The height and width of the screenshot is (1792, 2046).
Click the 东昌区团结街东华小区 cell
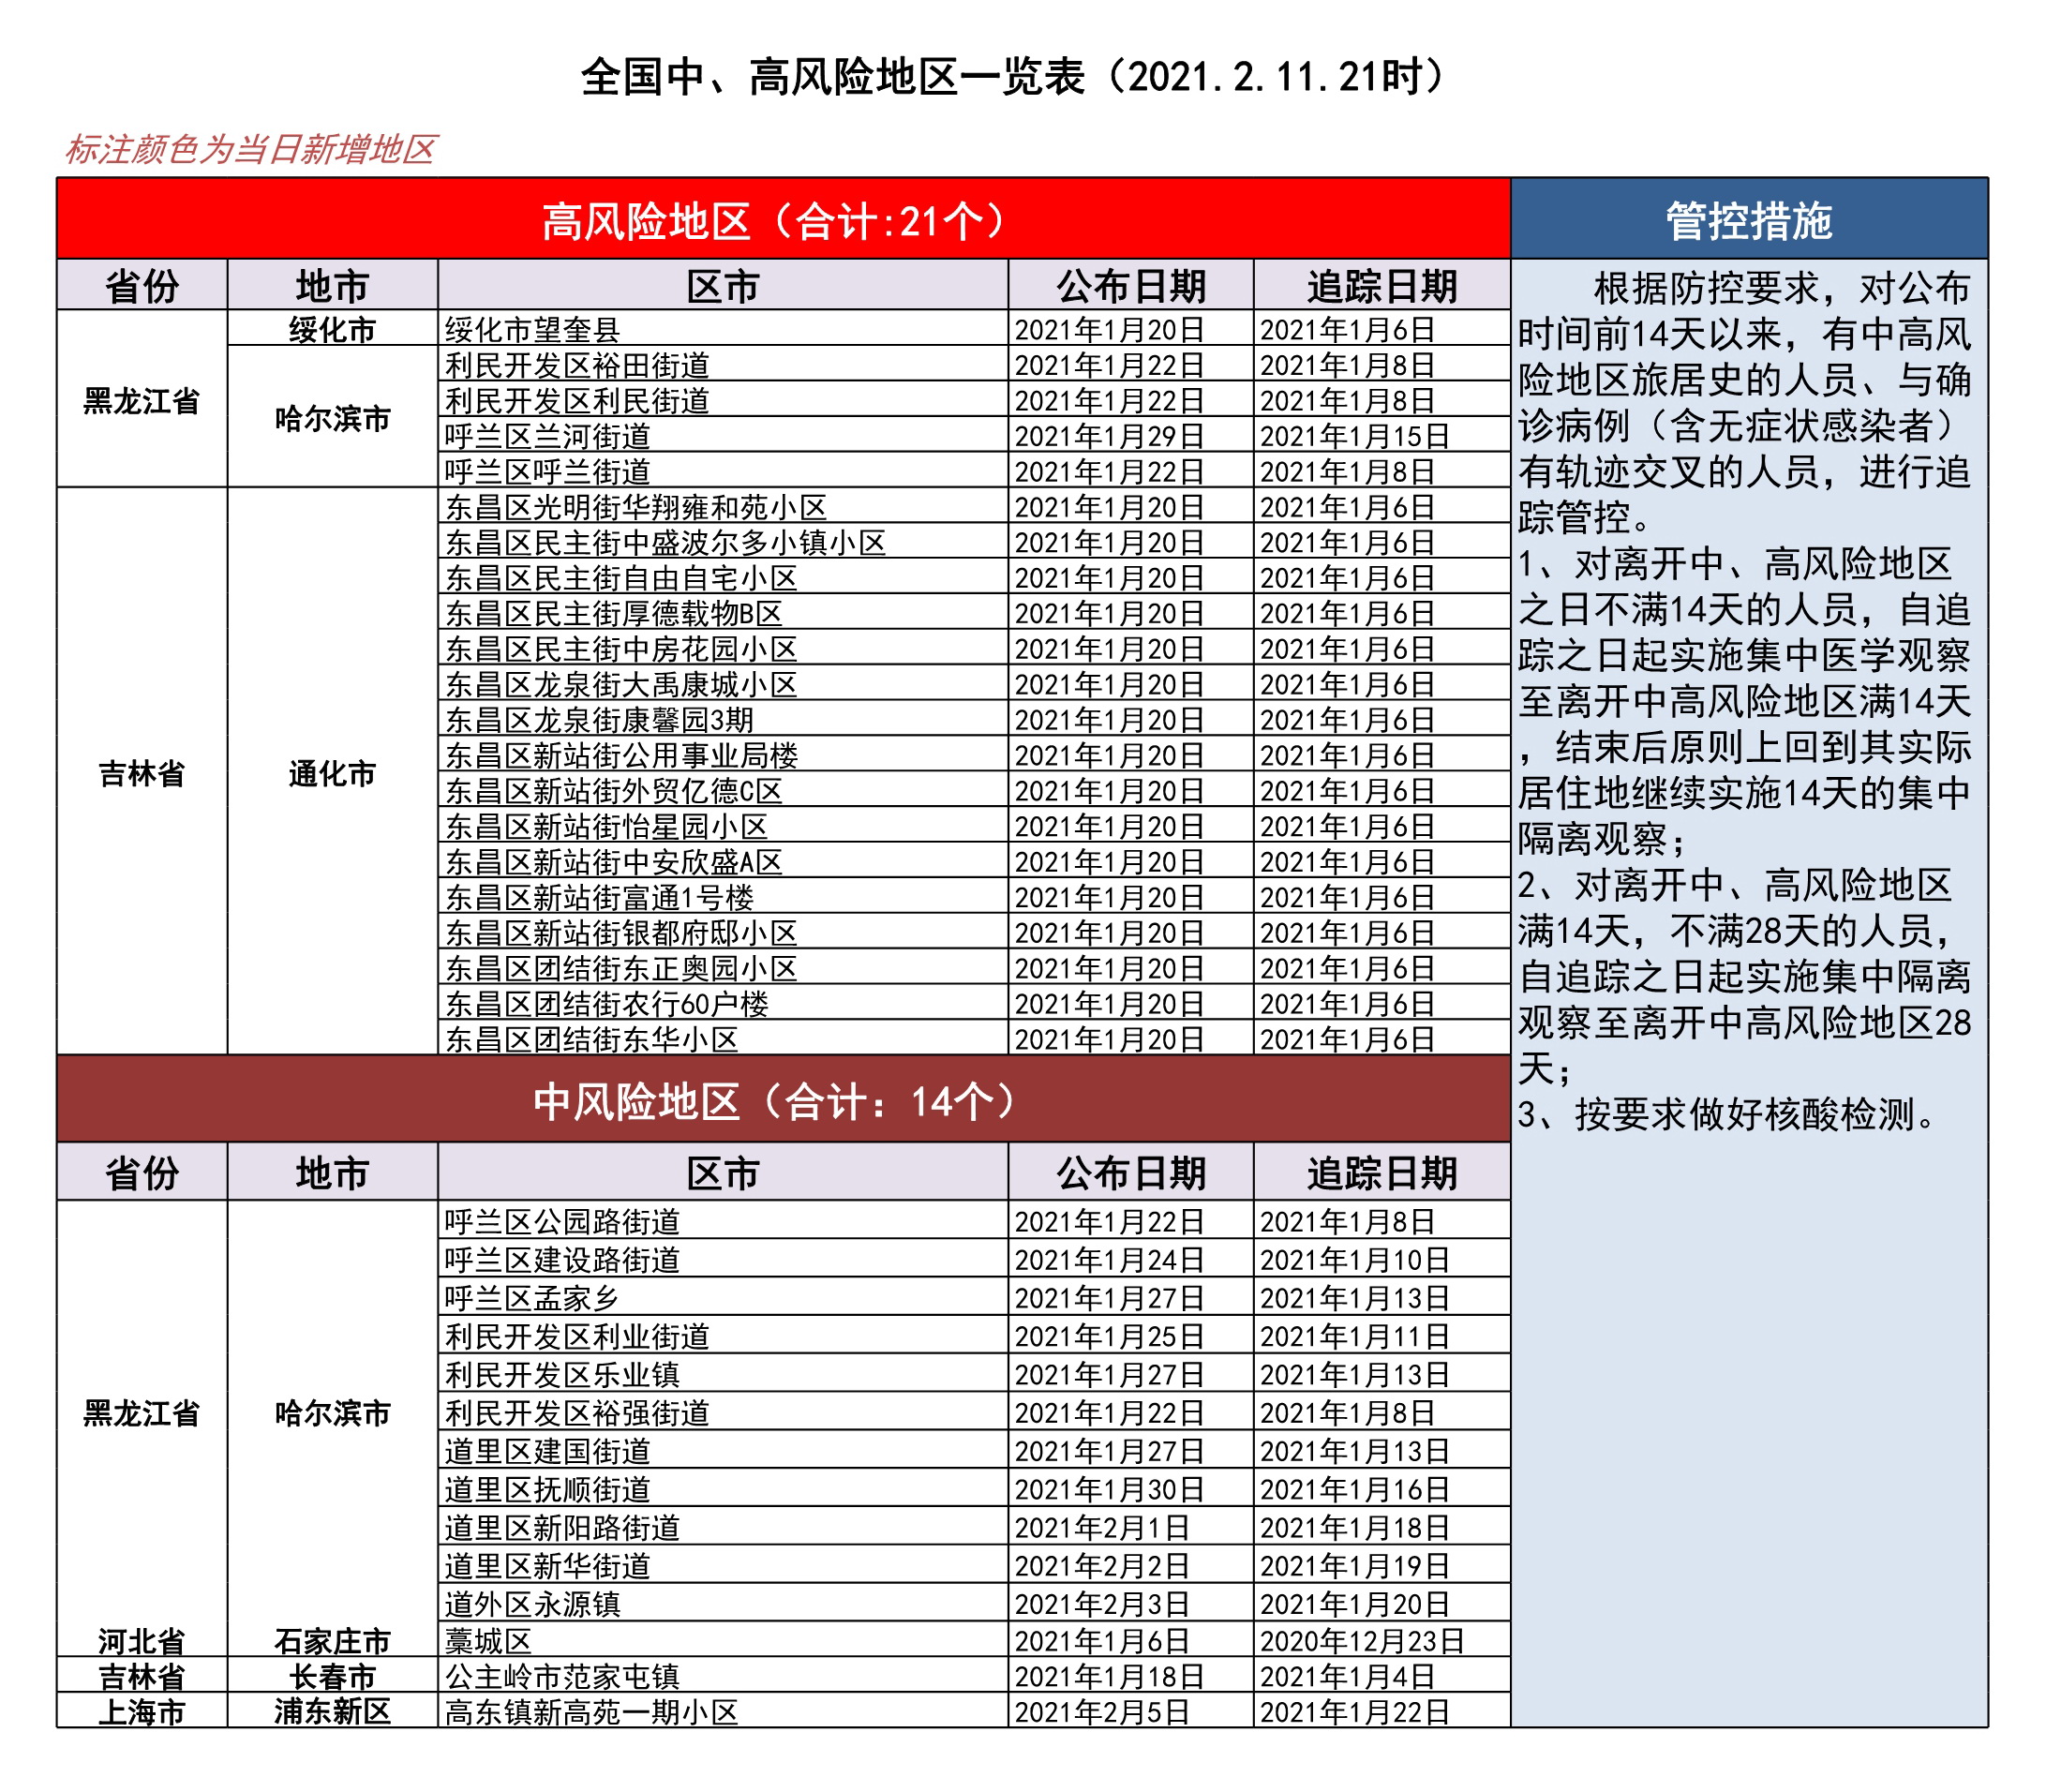591,1039
